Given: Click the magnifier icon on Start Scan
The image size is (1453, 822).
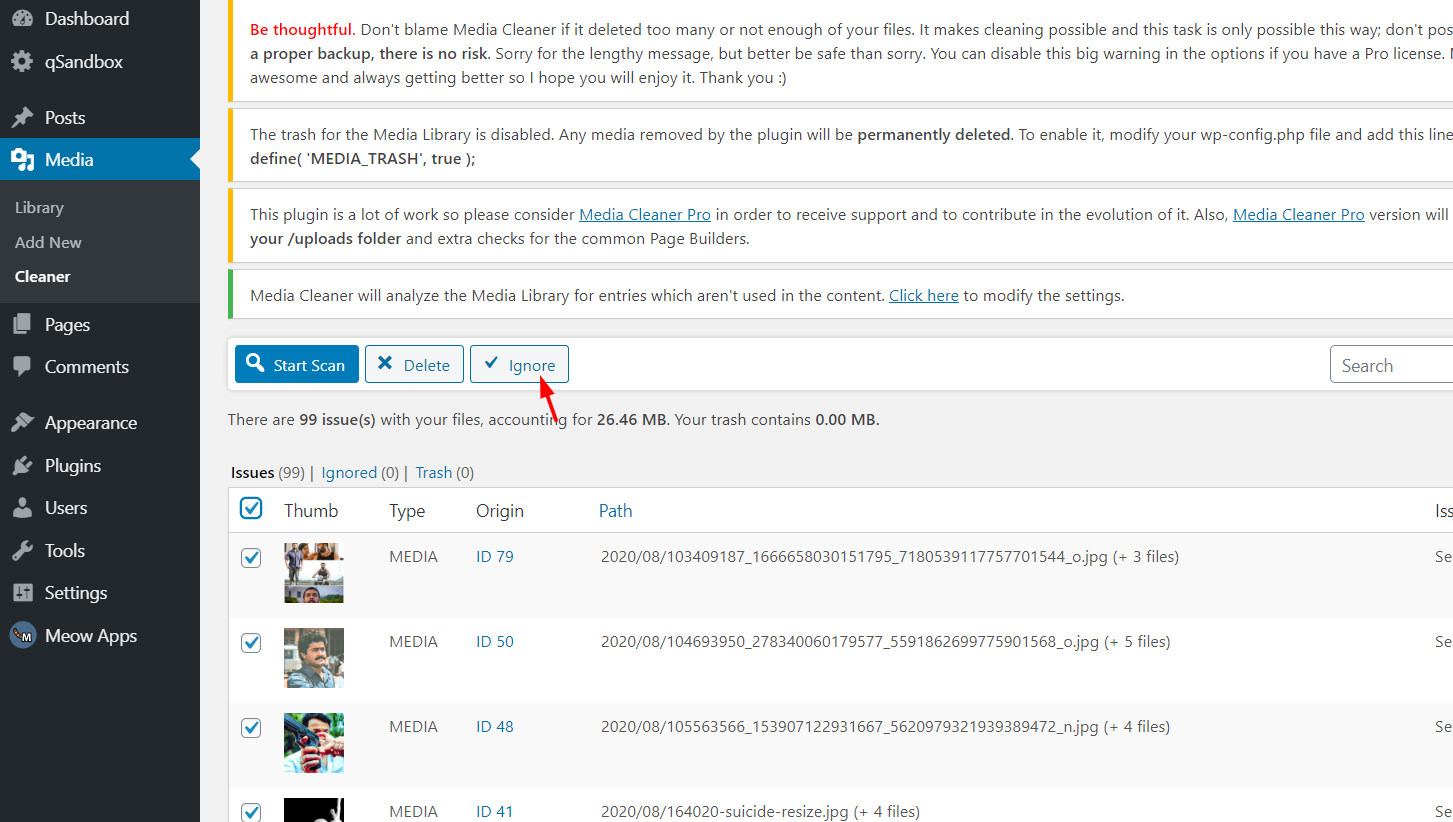Looking at the screenshot, I should click(255, 364).
